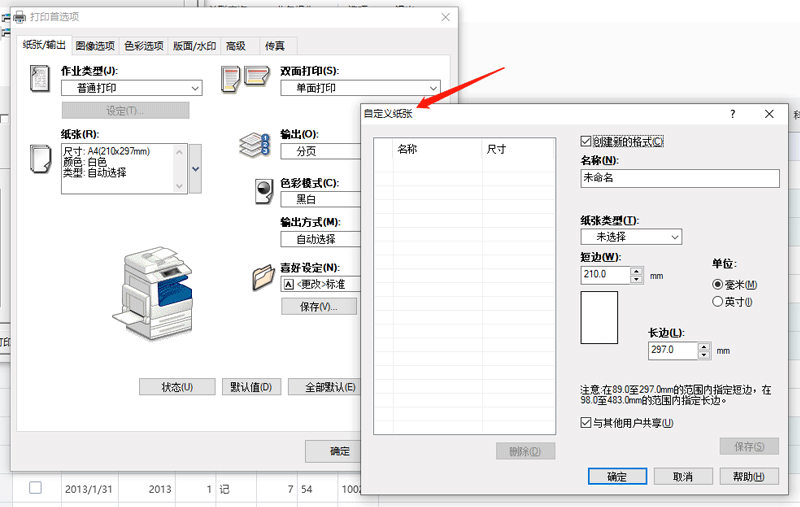Open the 输出方式 自动选择 dropdown
This screenshot has height=507, width=800.
click(320, 239)
